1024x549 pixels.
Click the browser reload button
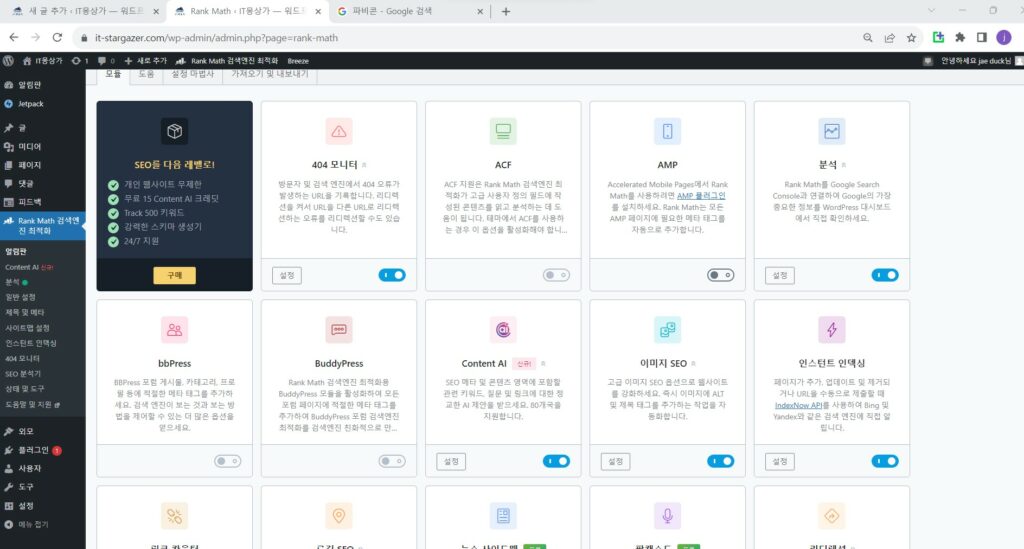click(x=57, y=38)
